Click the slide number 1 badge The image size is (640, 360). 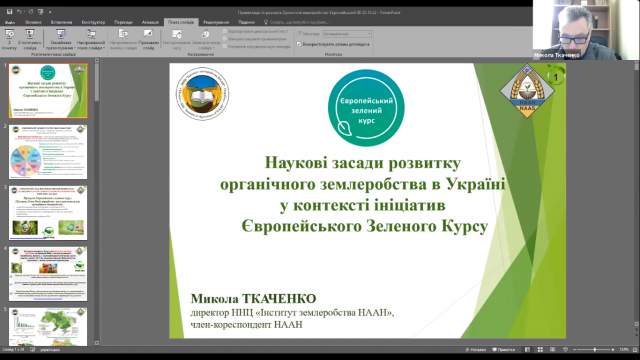555,77
